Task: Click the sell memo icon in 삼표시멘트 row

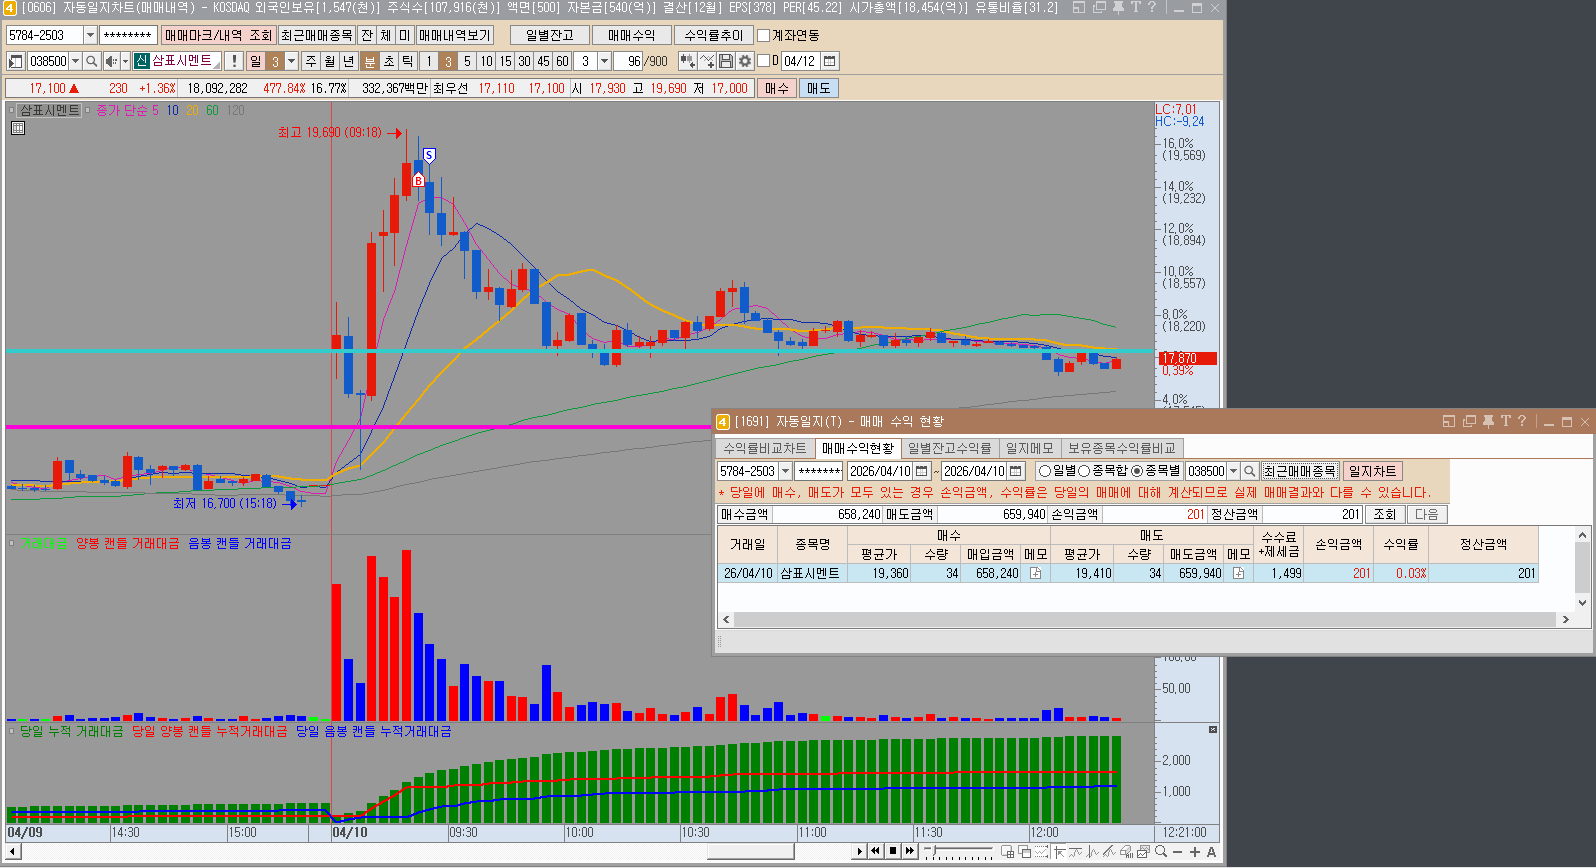Action: tap(1238, 573)
